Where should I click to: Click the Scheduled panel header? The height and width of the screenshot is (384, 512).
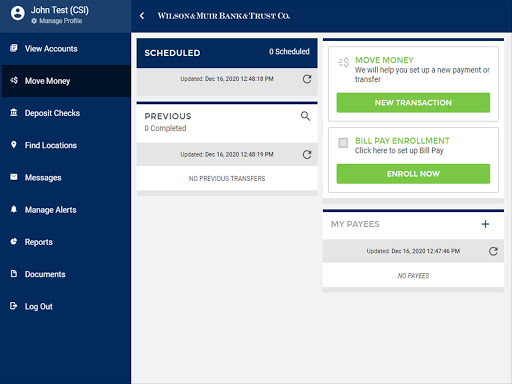pyautogui.click(x=227, y=53)
